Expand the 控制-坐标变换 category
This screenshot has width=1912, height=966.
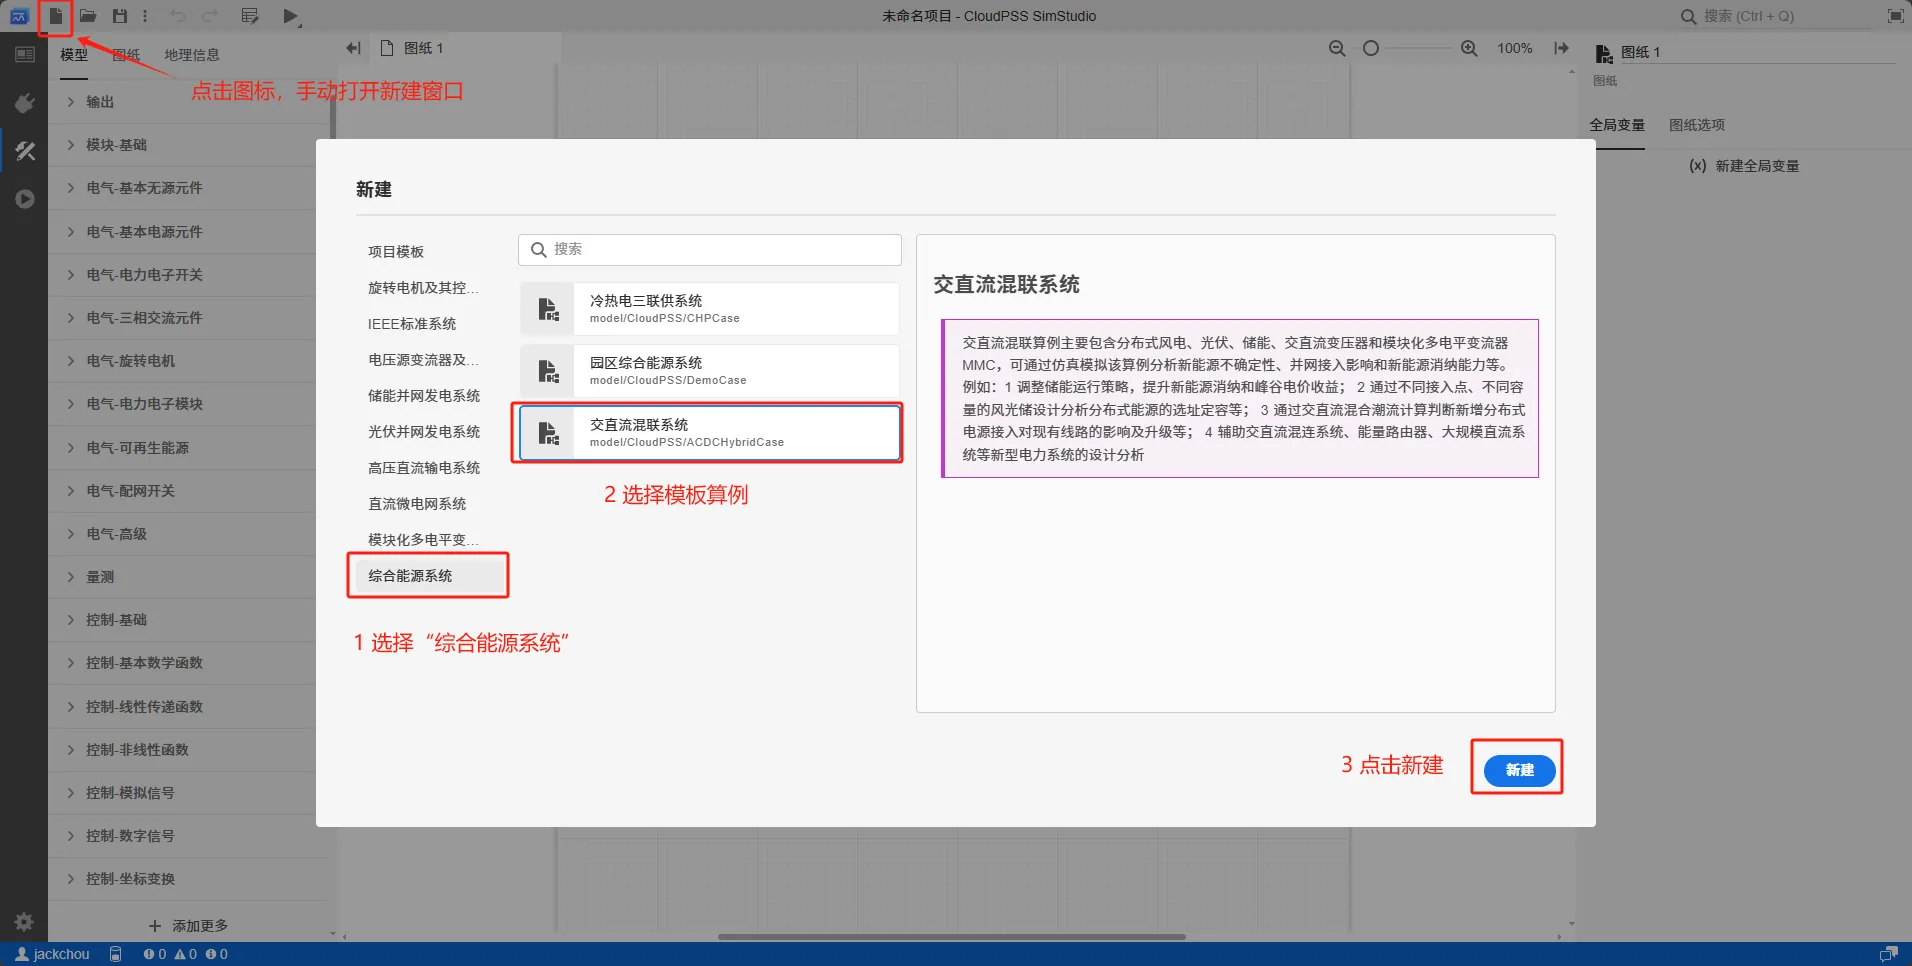188,879
